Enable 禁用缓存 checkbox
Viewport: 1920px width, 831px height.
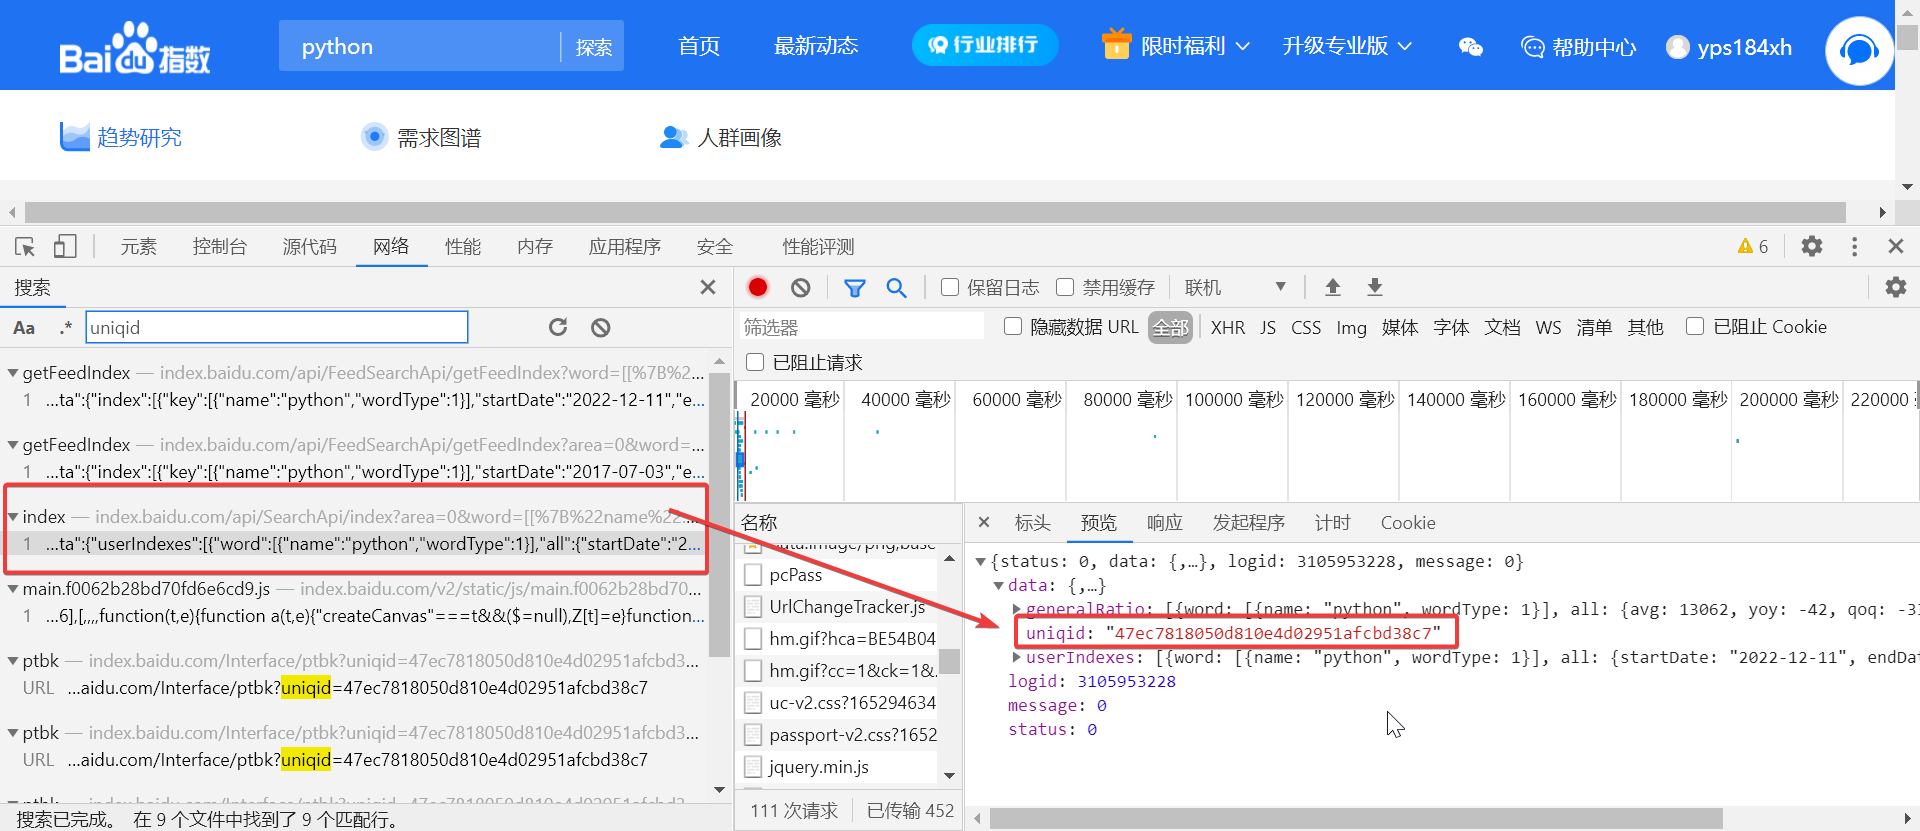click(1065, 287)
